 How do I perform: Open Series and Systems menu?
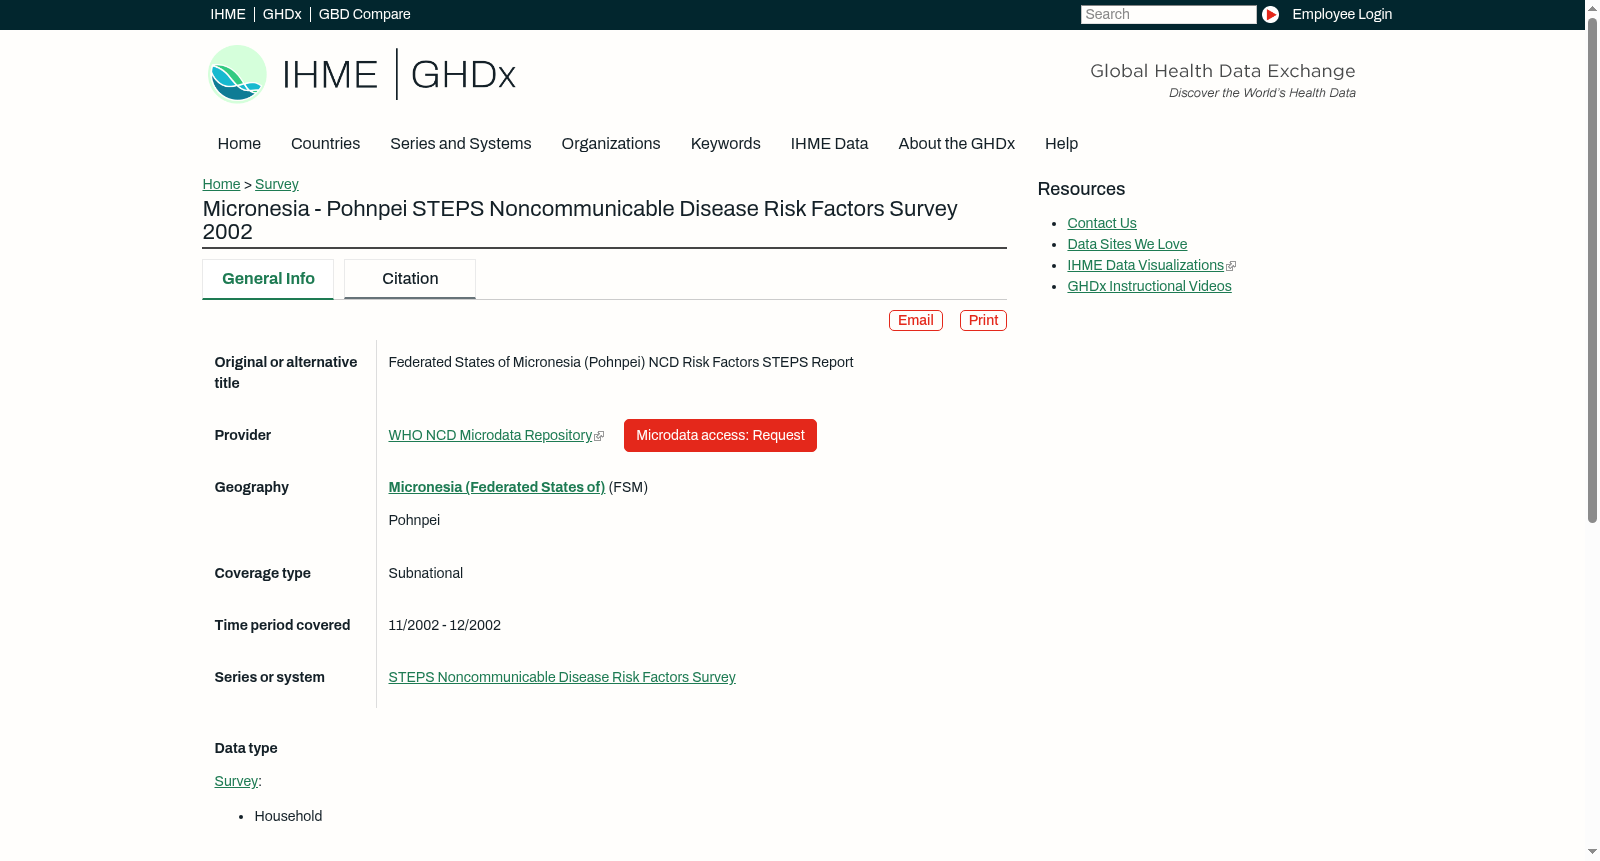coord(461,143)
